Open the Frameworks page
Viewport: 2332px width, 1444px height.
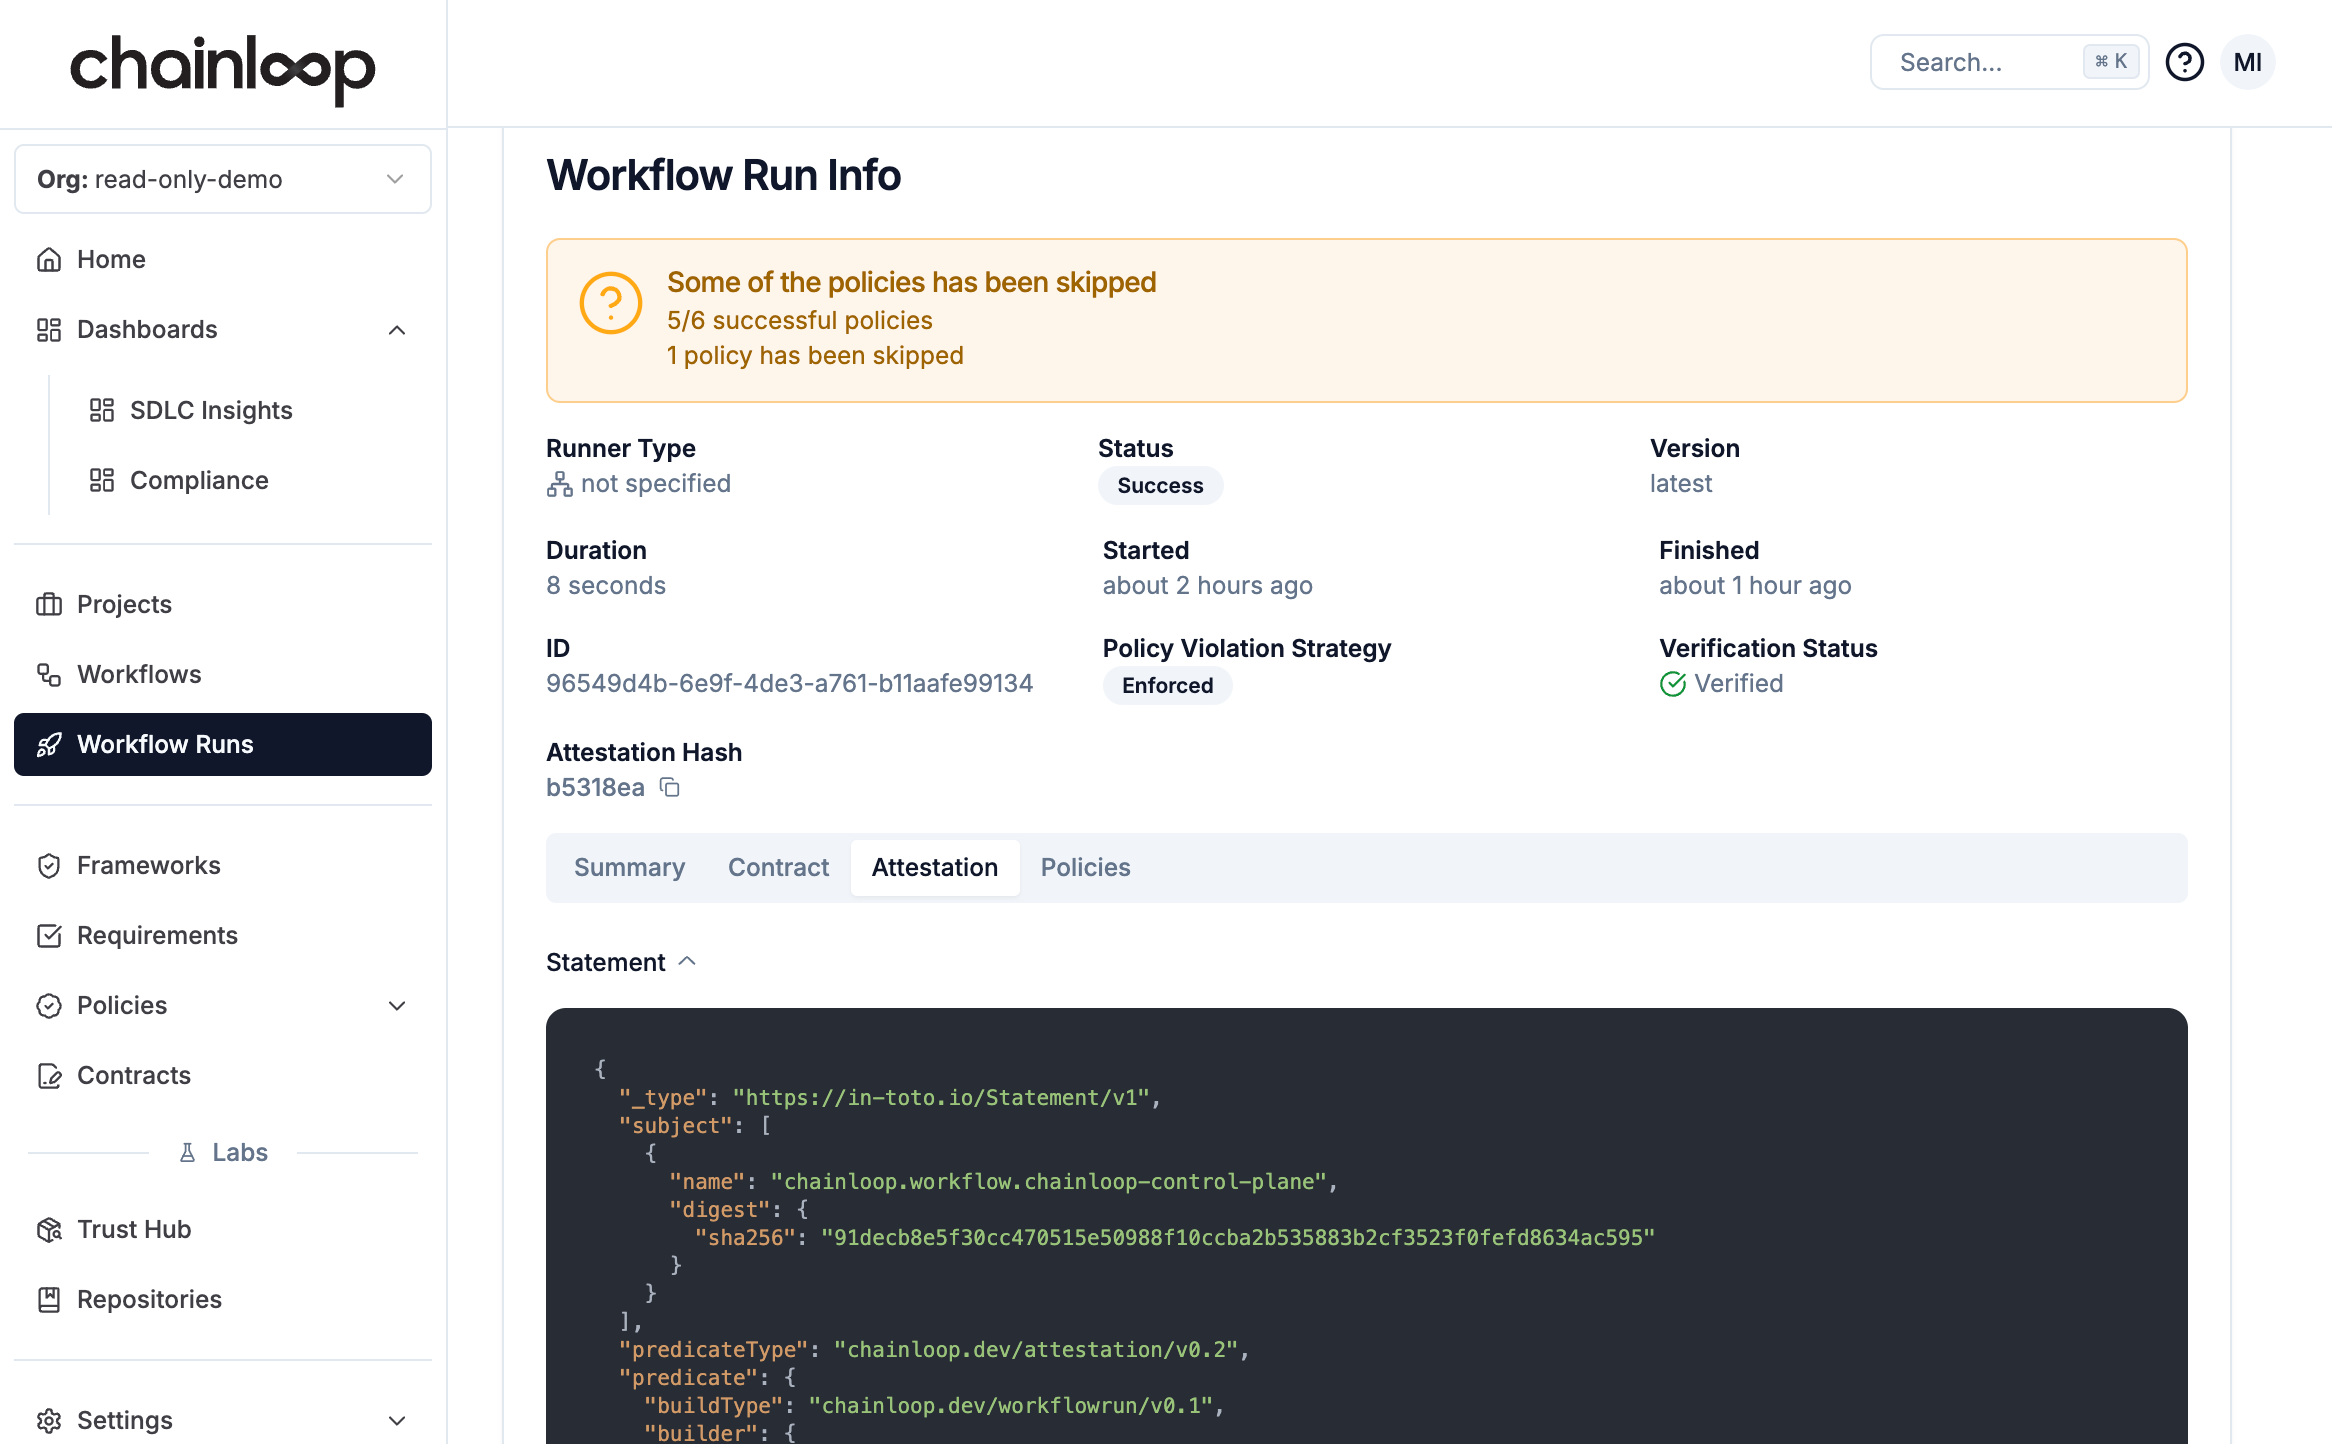(x=223, y=865)
